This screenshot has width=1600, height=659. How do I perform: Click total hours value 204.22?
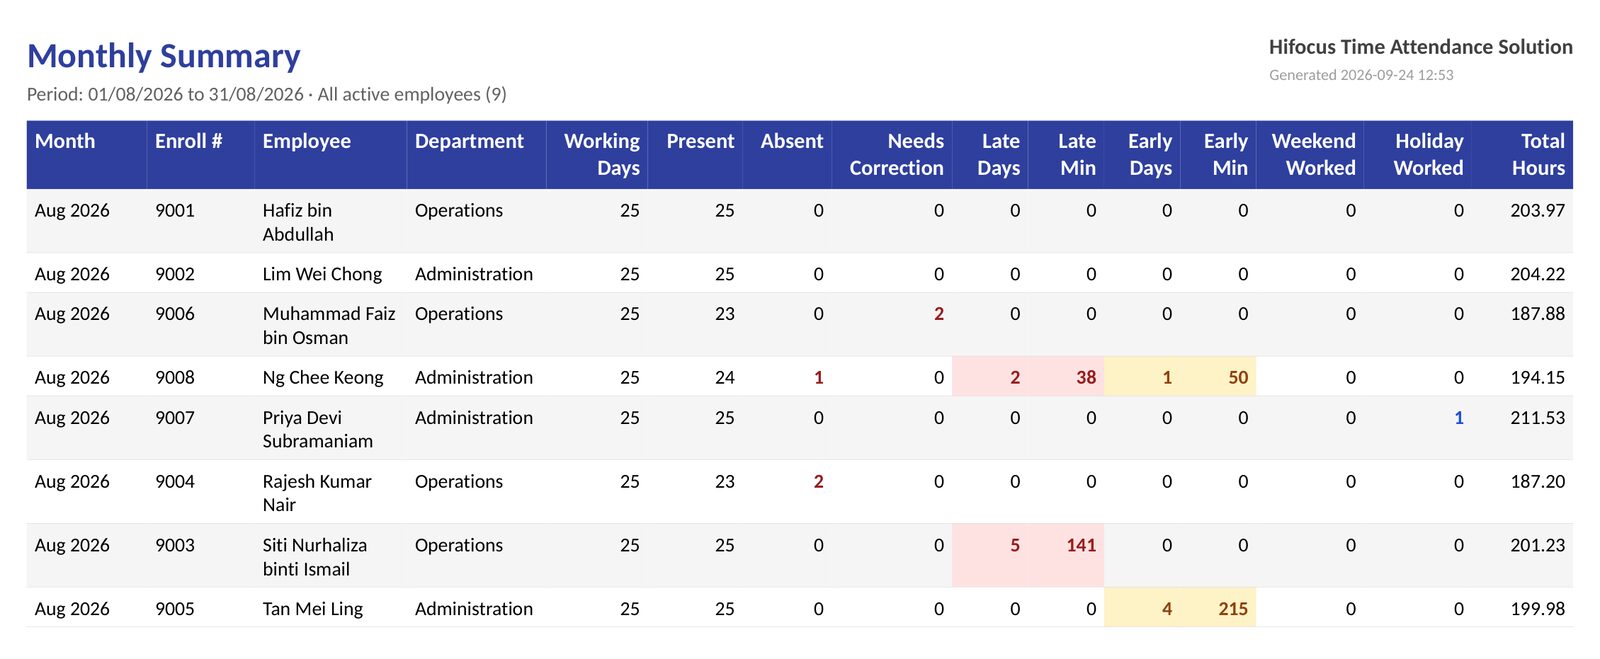click(x=1538, y=274)
